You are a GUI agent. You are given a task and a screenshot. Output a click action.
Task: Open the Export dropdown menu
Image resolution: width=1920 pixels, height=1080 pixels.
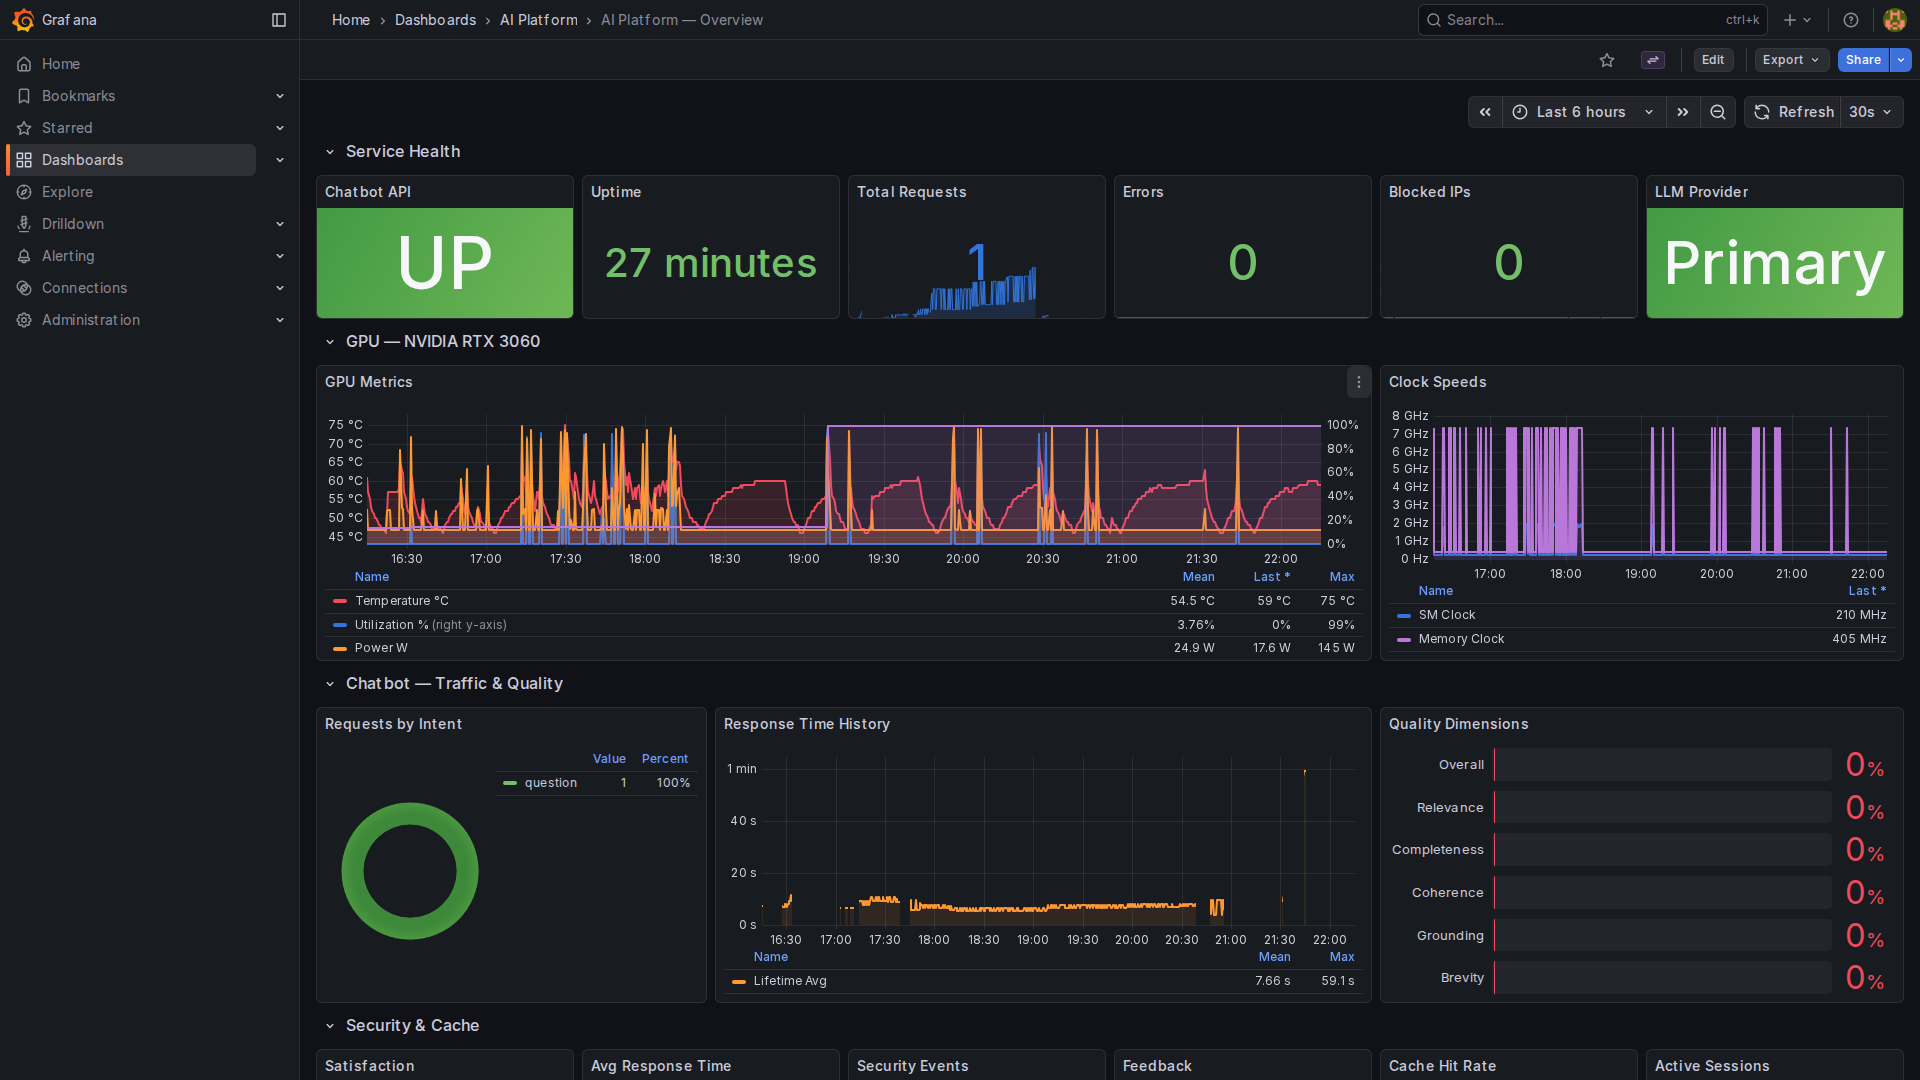coord(1790,60)
